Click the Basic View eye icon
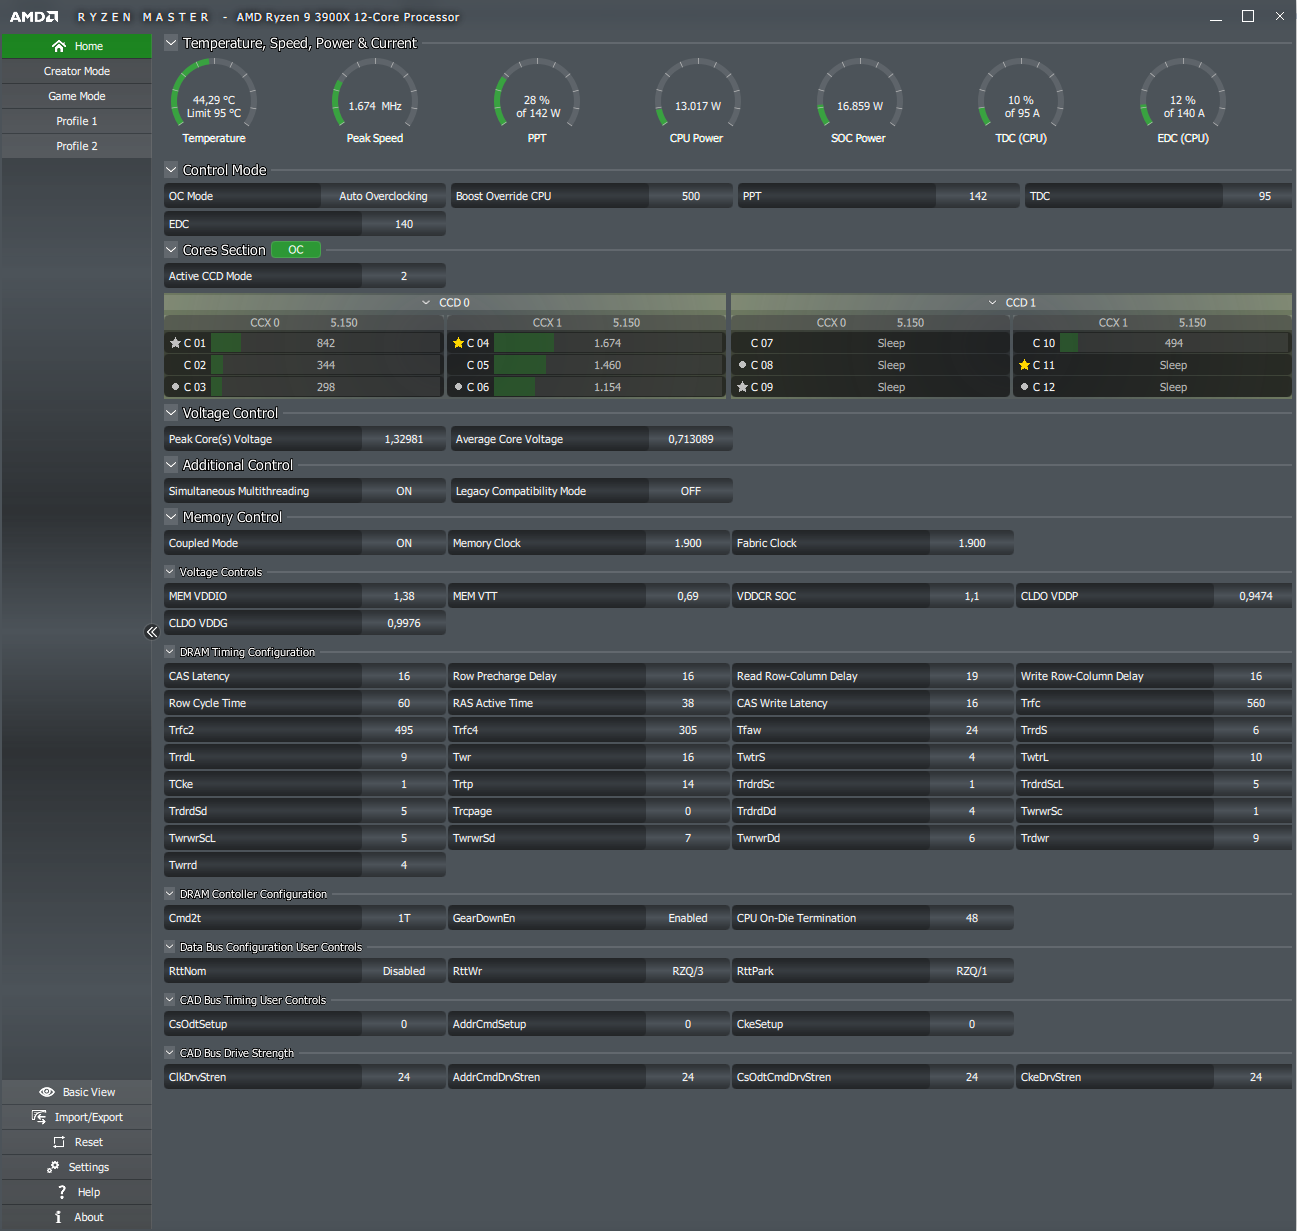Image resolution: width=1297 pixels, height=1231 pixels. pyautogui.click(x=46, y=1092)
